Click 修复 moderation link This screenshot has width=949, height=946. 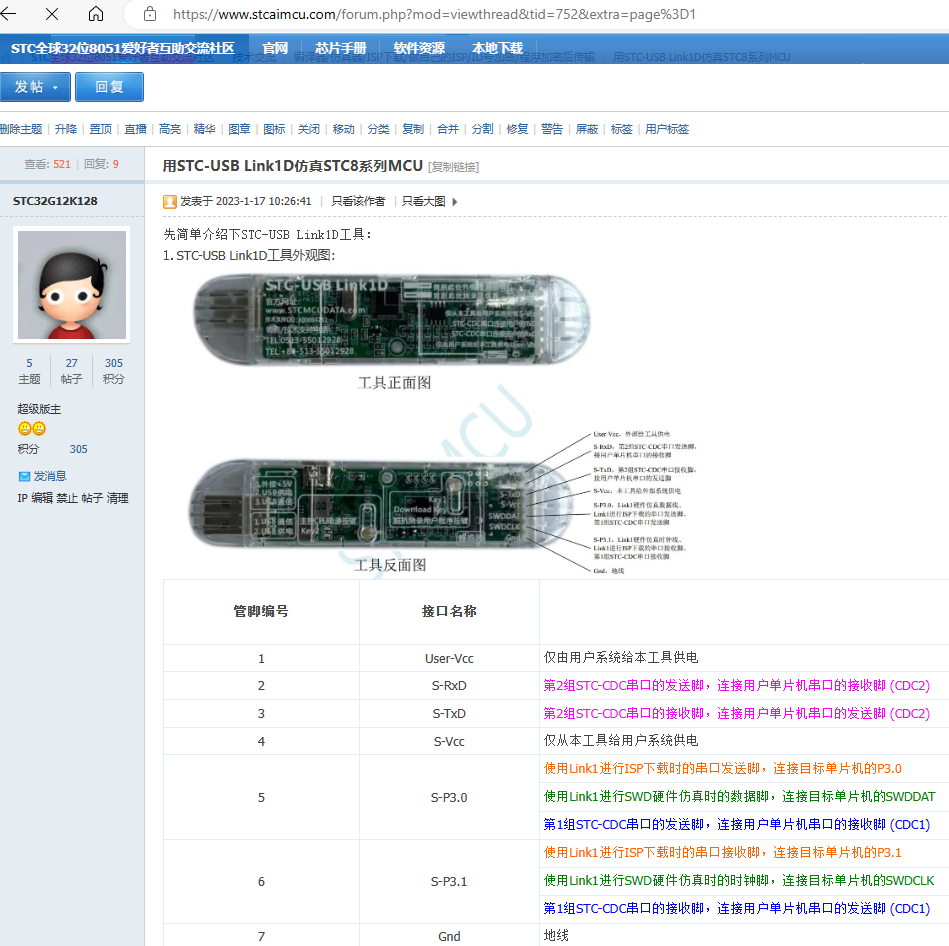click(x=517, y=129)
